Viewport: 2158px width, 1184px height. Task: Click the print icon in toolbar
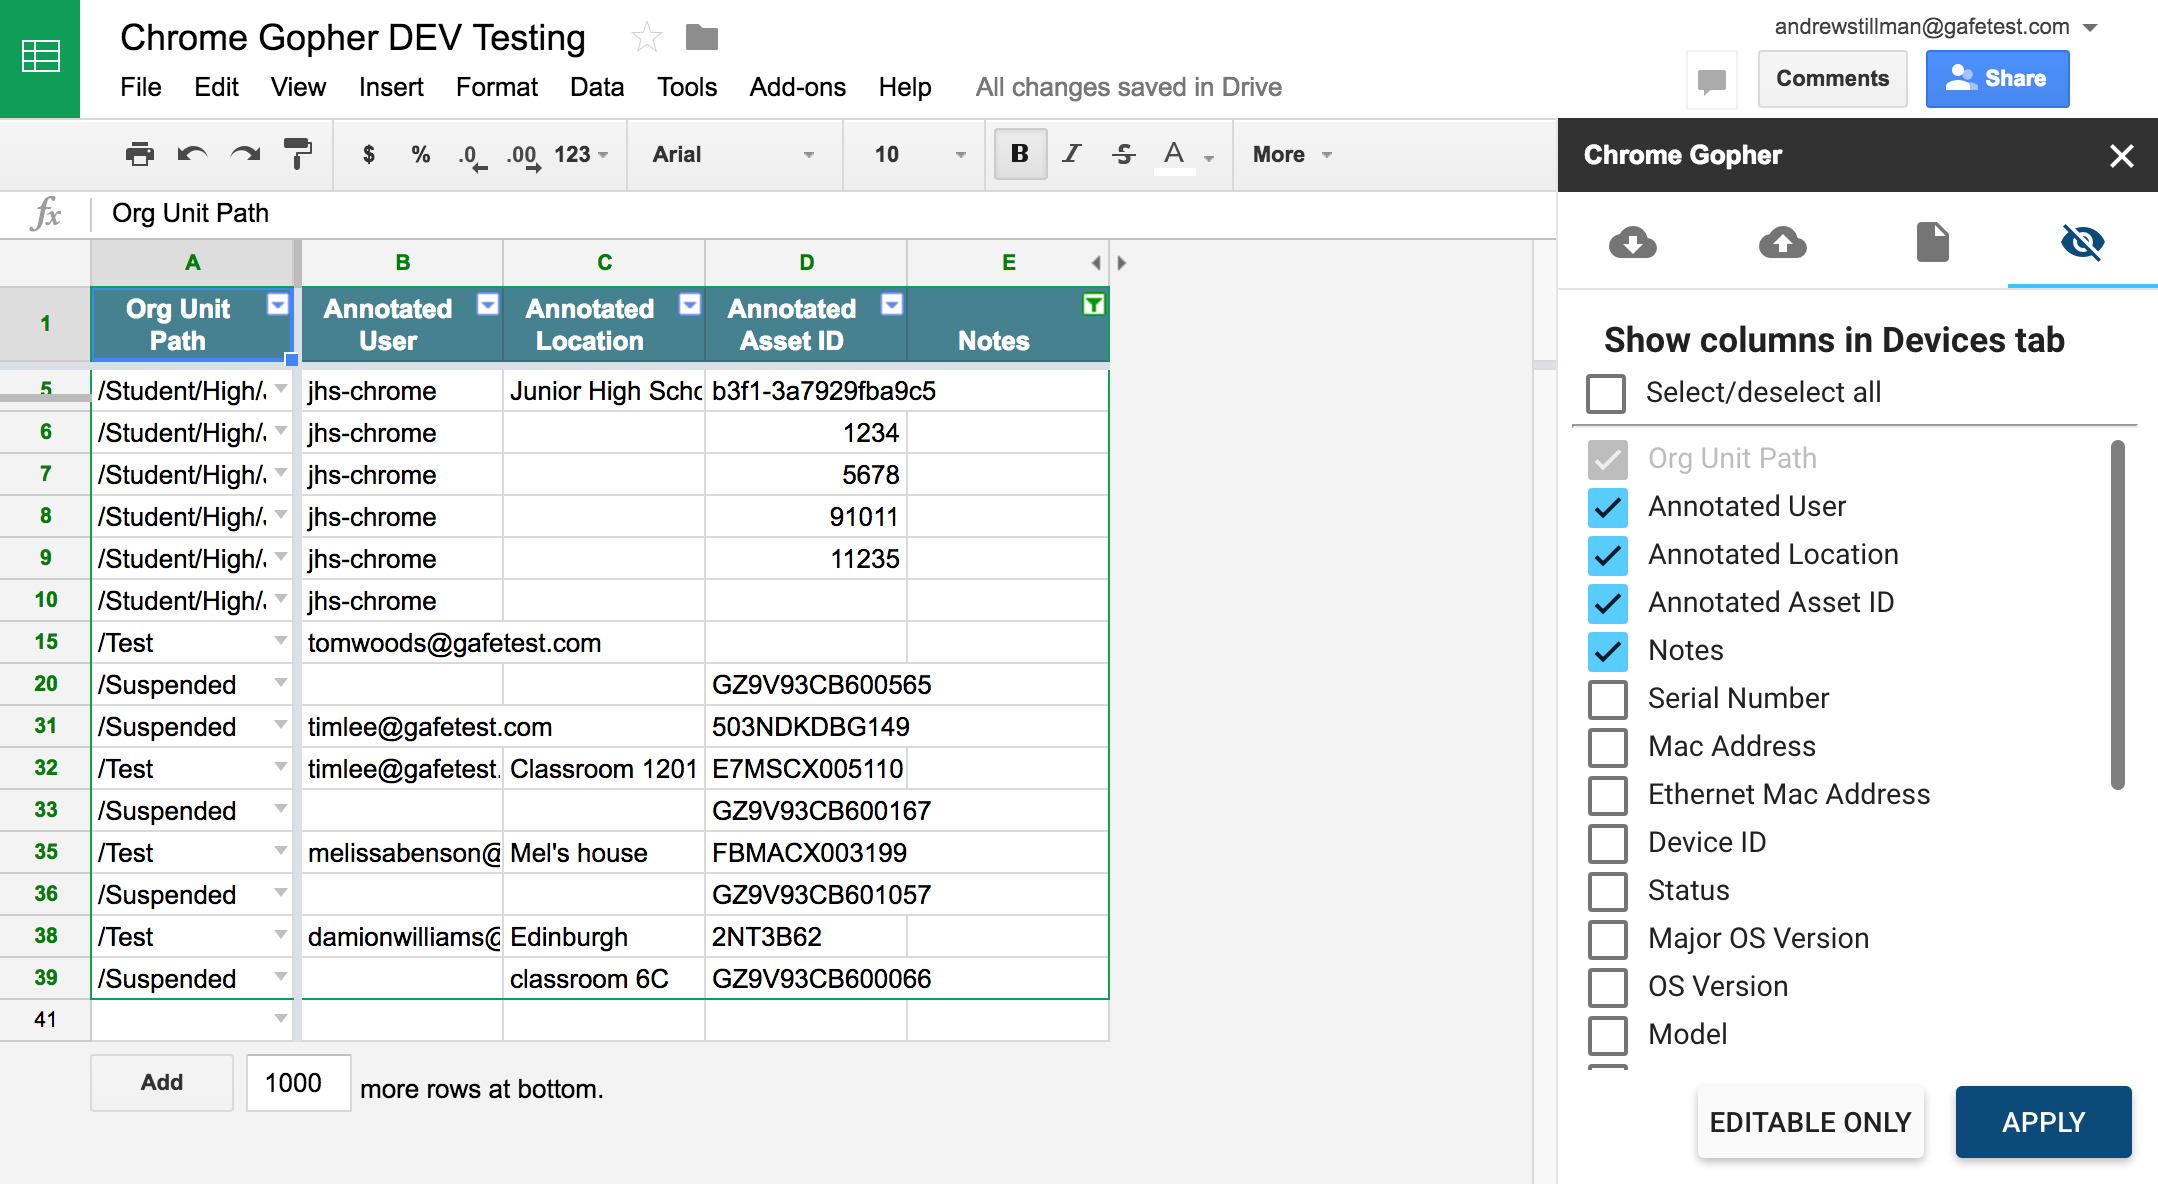click(x=140, y=154)
